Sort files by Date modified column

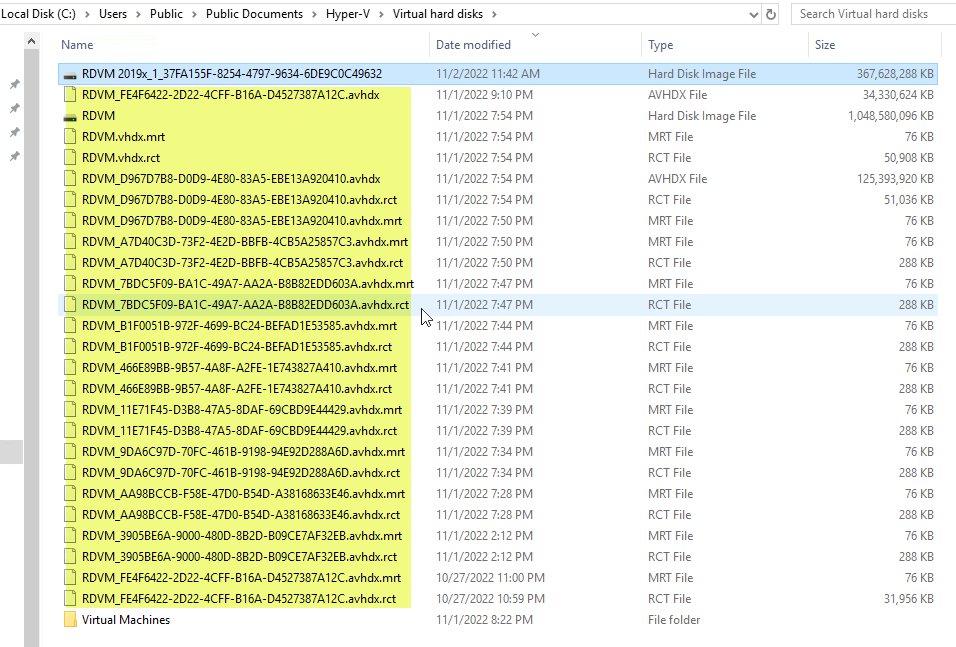[x=473, y=45]
